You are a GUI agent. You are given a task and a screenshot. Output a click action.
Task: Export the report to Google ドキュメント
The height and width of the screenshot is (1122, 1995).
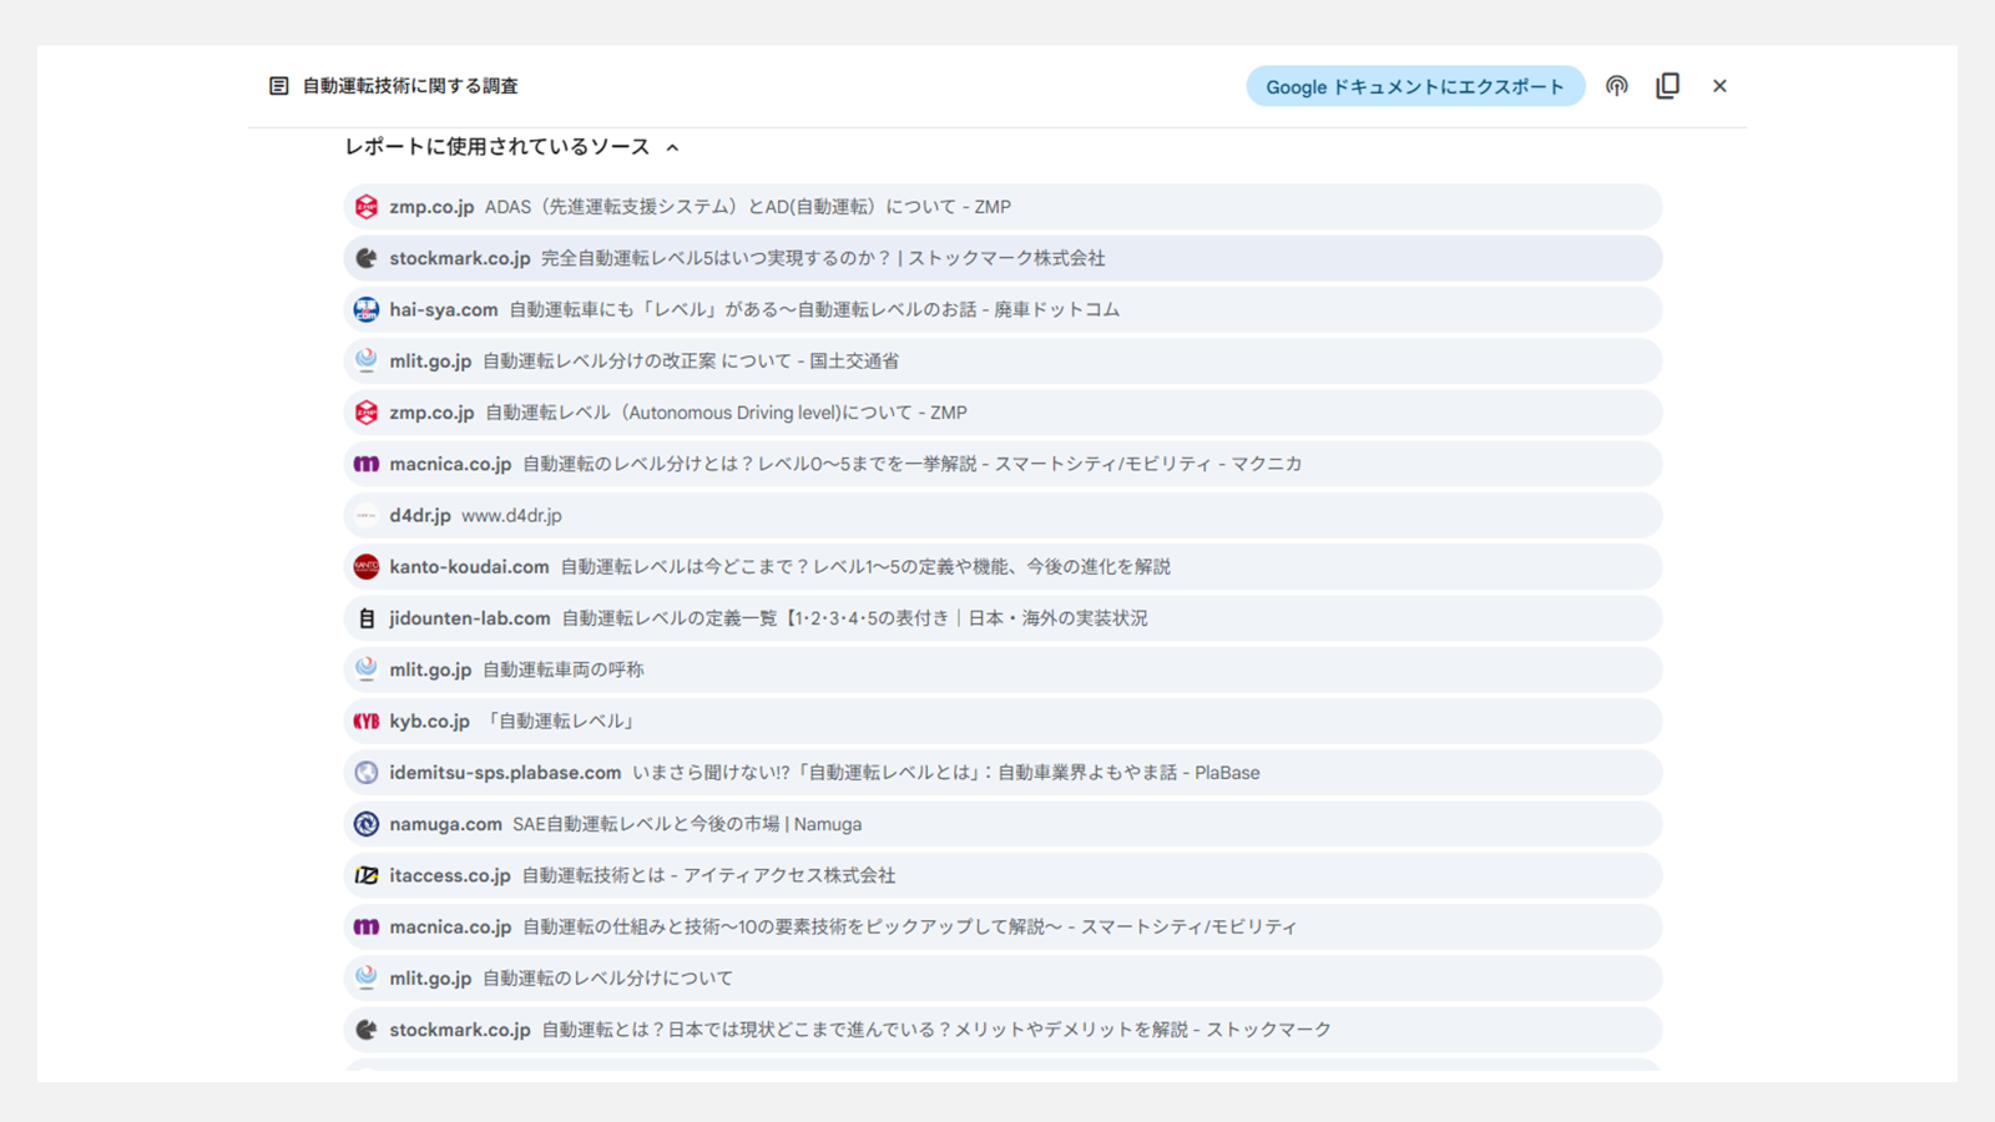(x=1415, y=86)
